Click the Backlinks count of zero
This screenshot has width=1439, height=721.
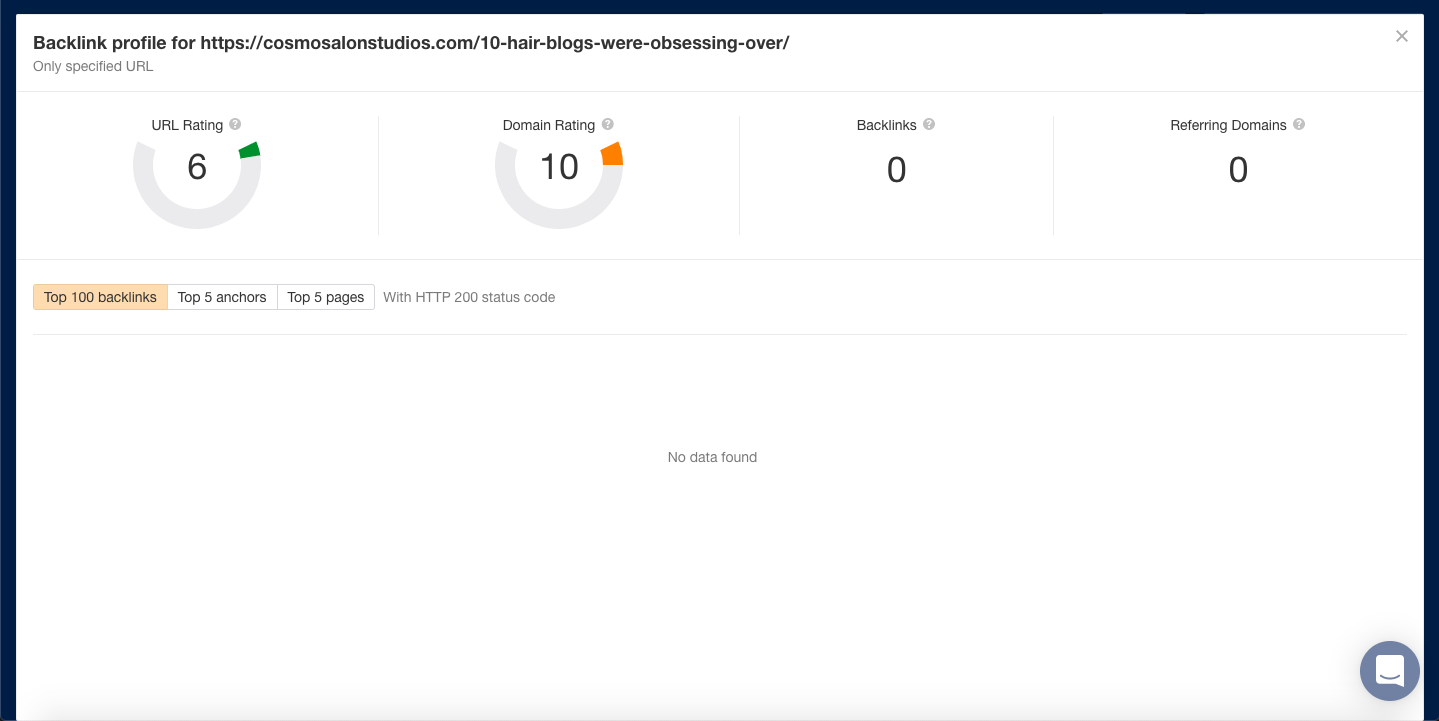896,170
